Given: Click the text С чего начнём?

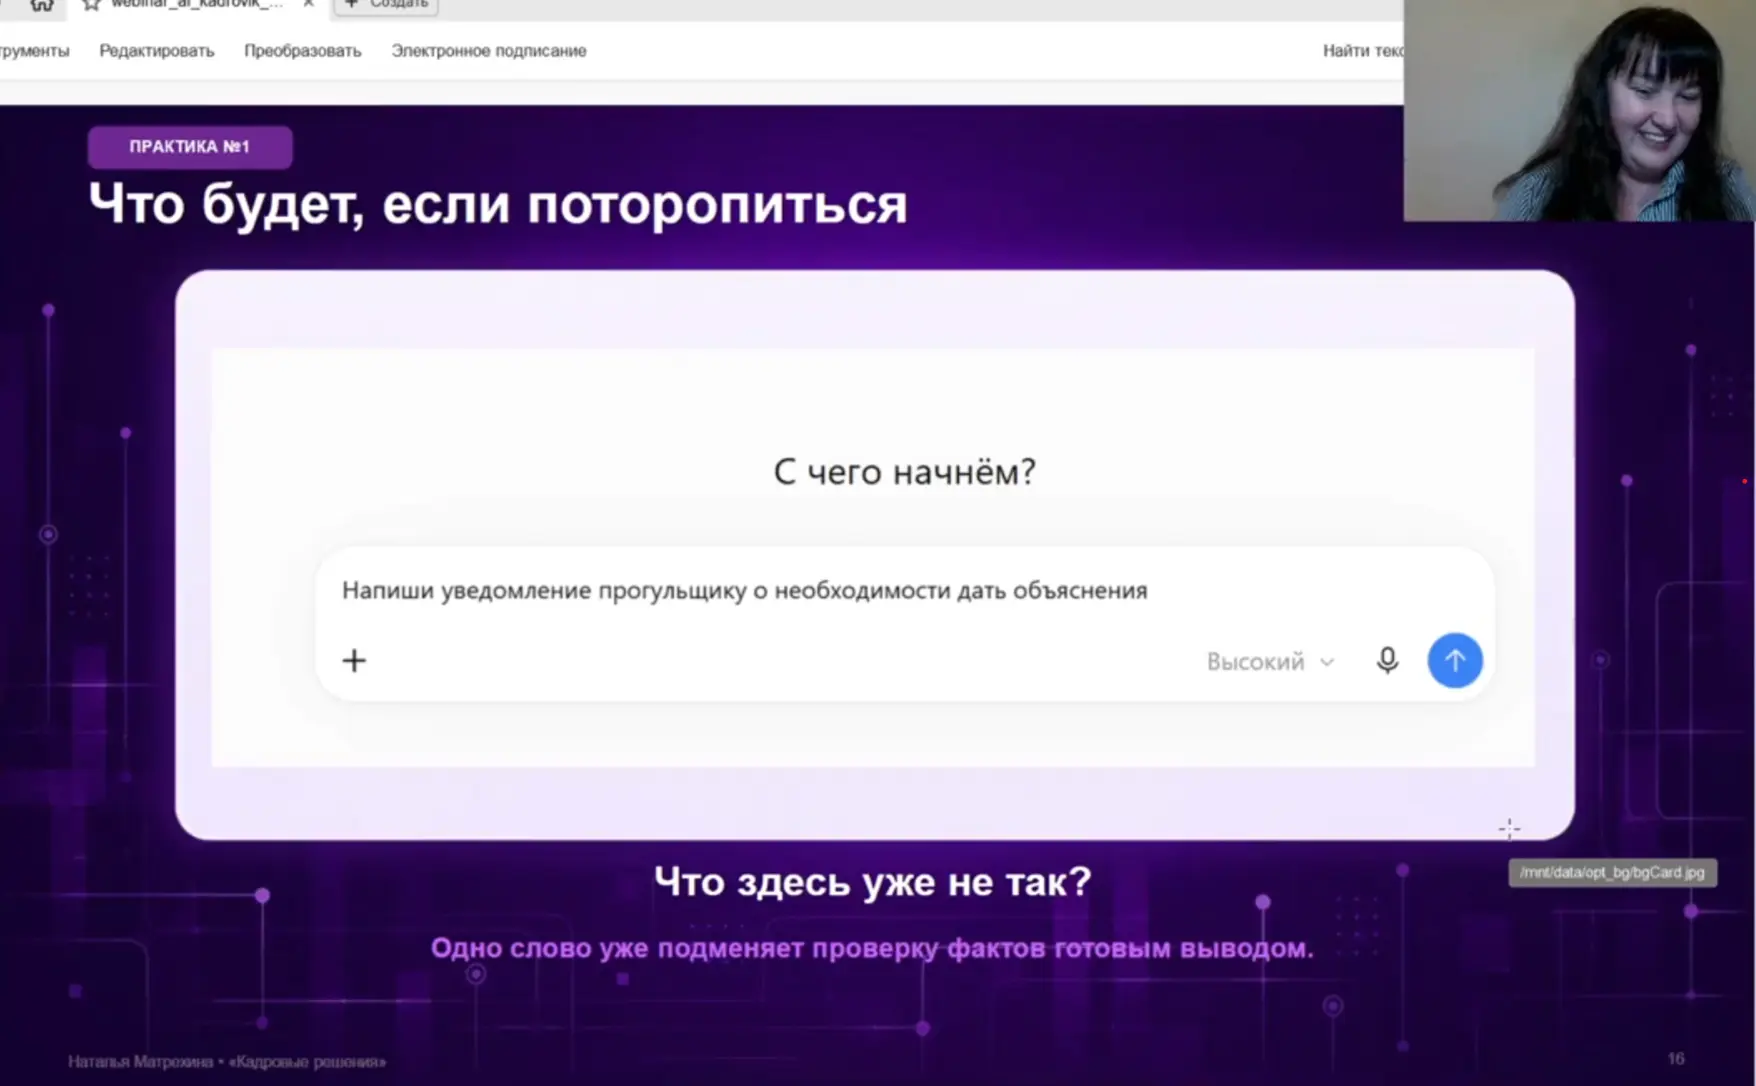Looking at the screenshot, I should coord(904,472).
